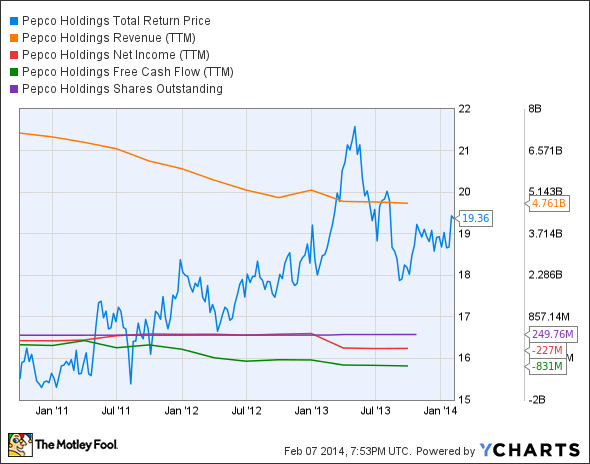Click the Jan '14 x-axis label

coord(440,411)
